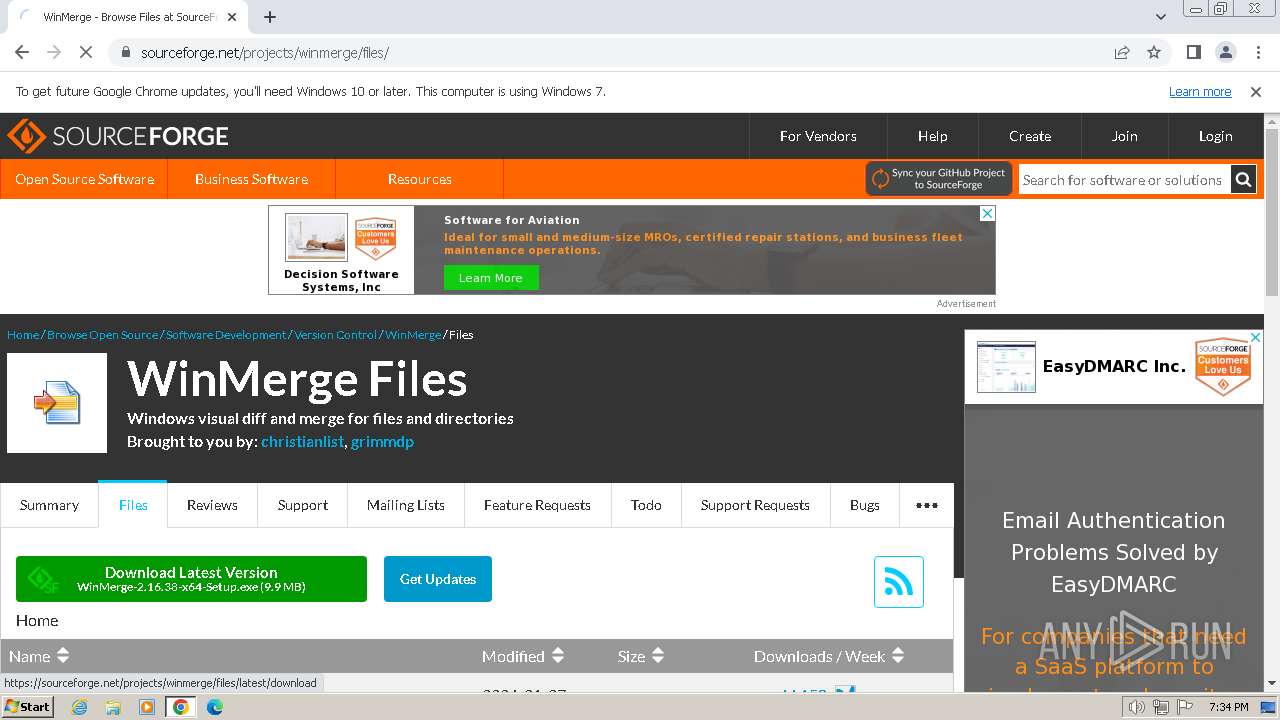
Task: Click the system tray volume icon
Action: click(1136, 707)
